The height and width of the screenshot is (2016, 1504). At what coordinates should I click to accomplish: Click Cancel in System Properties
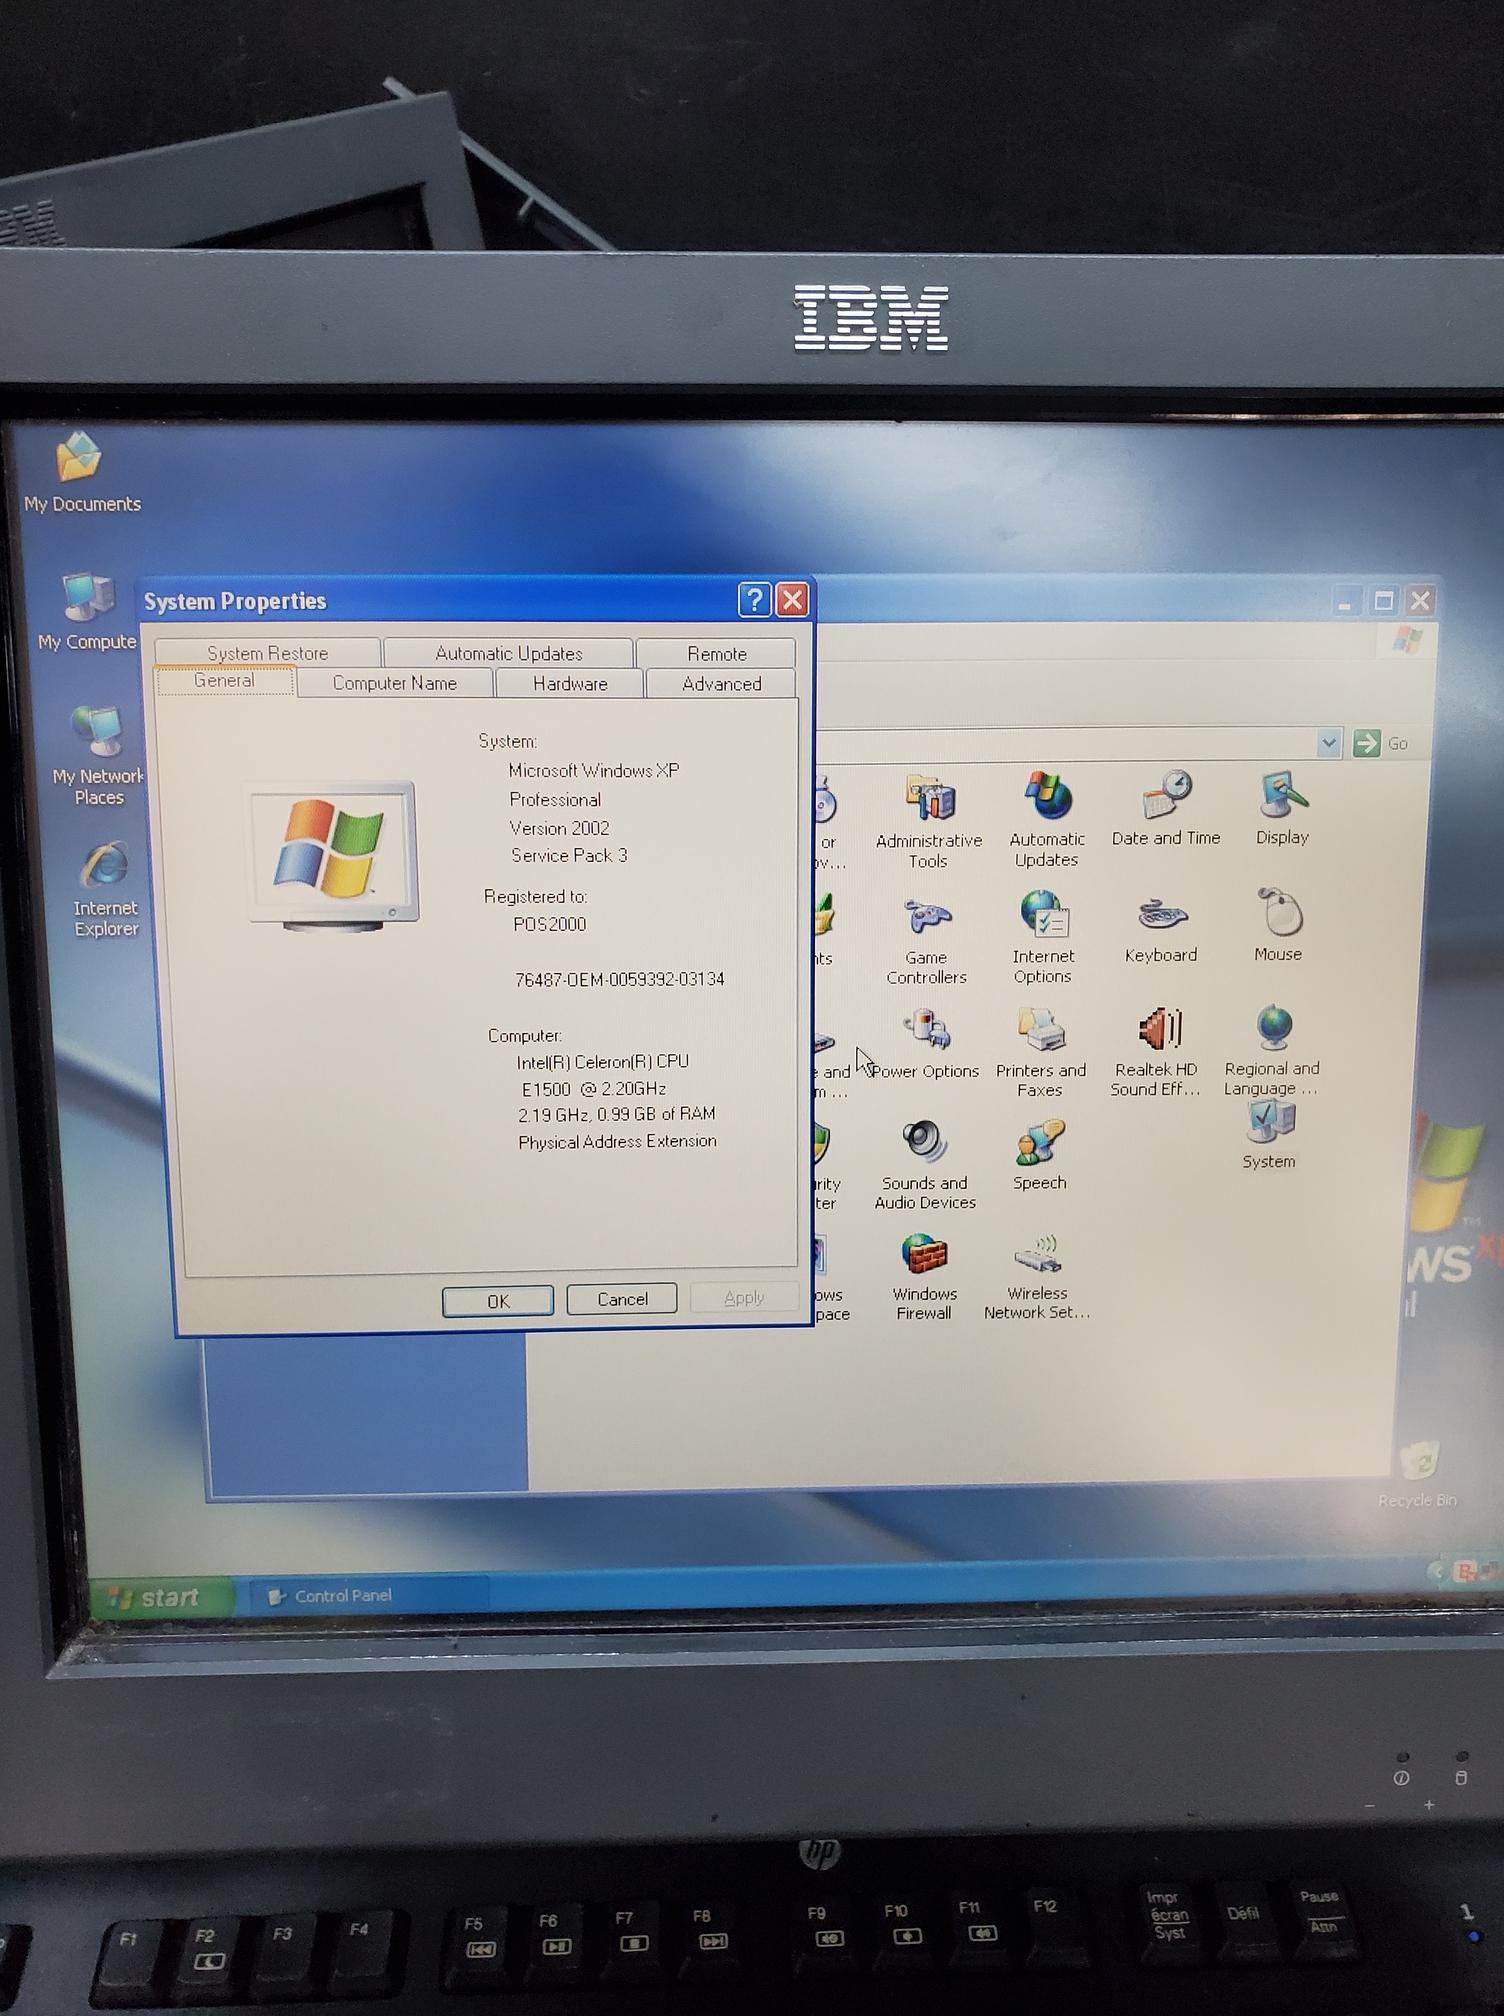click(x=622, y=1298)
